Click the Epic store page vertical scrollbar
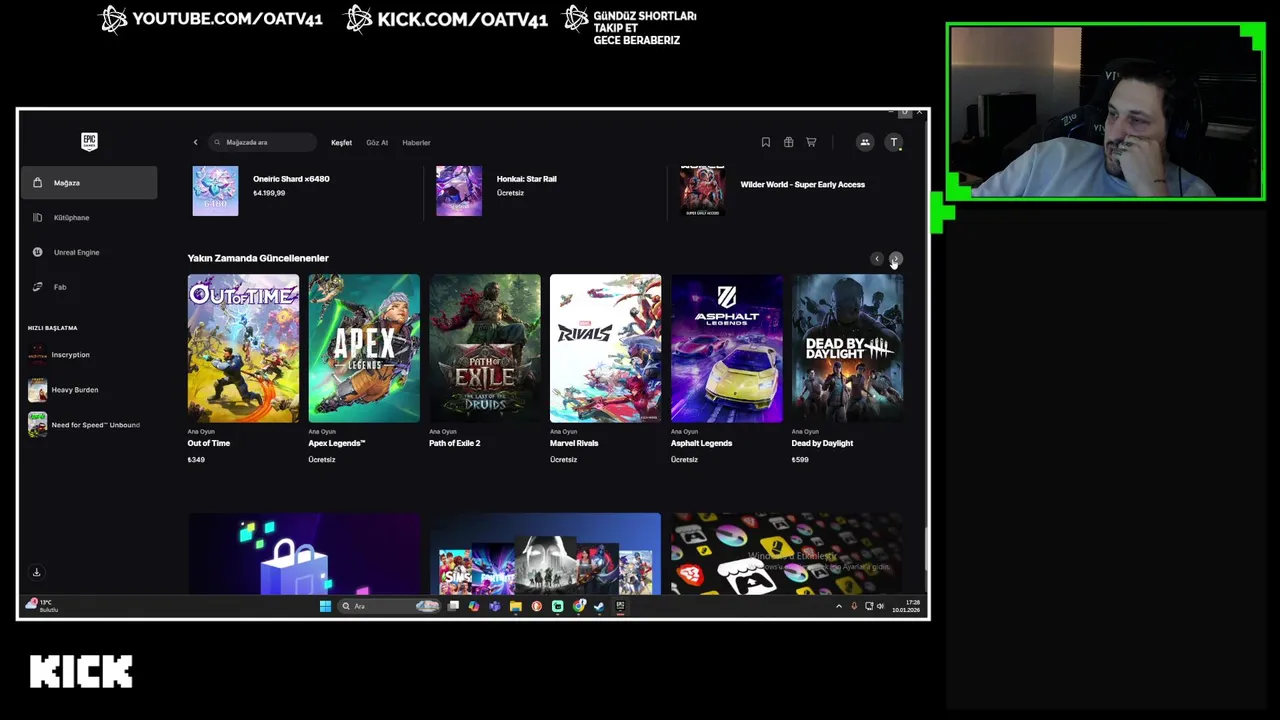 (925, 548)
